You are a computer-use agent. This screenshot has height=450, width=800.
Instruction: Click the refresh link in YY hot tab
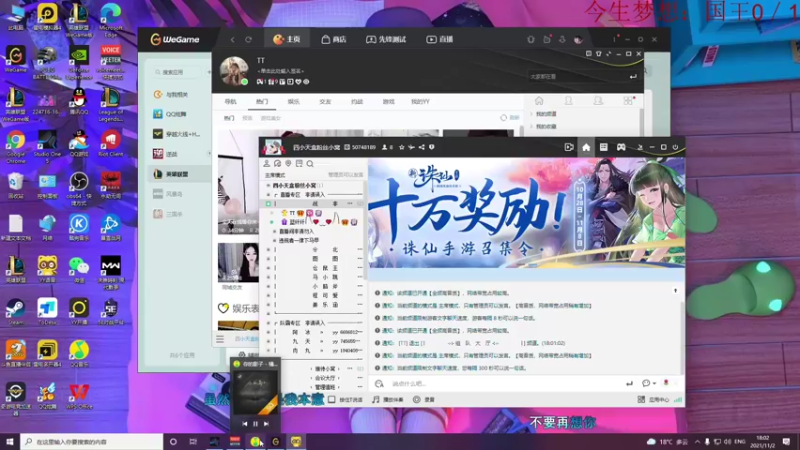(x=510, y=118)
